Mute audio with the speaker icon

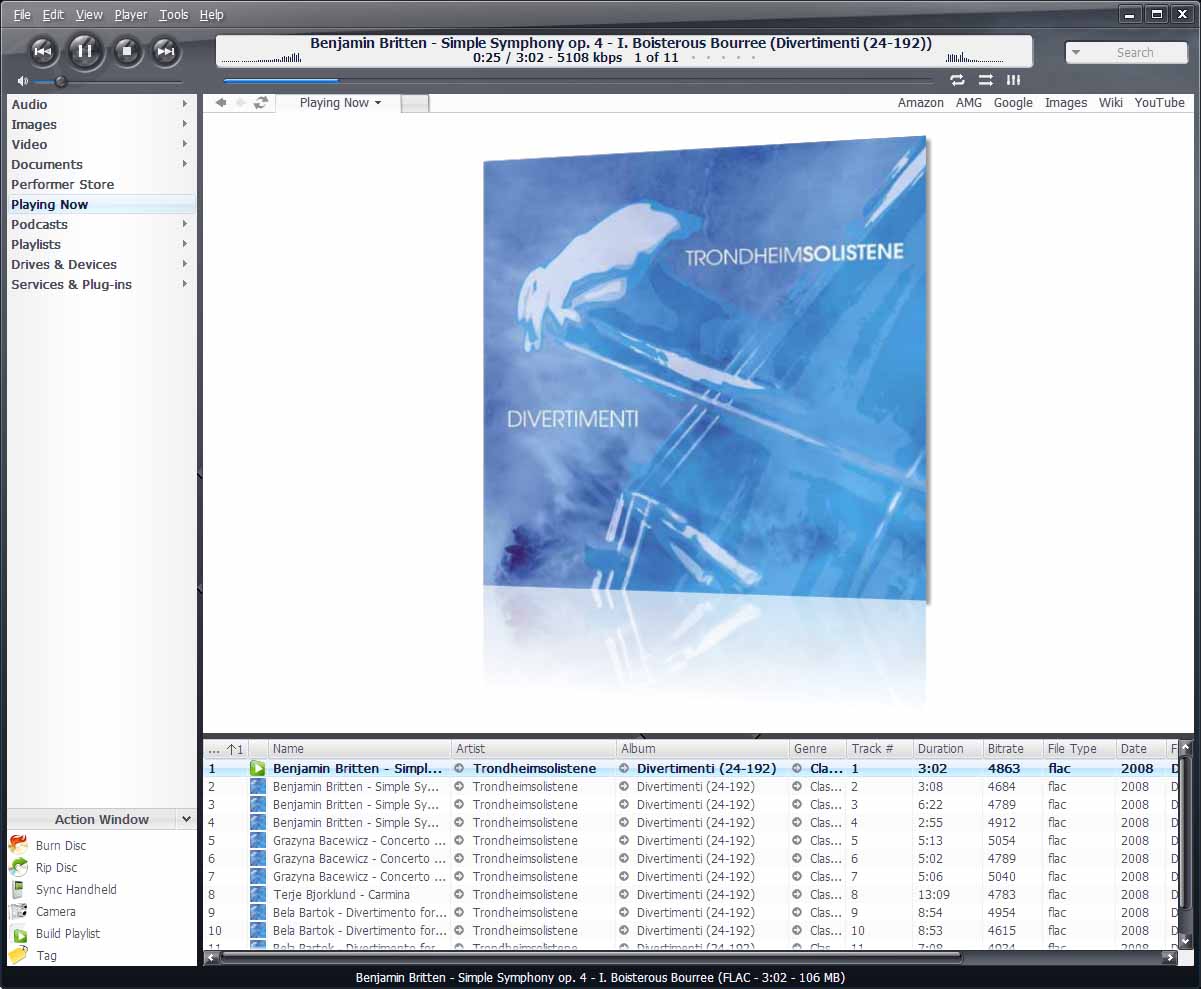point(22,81)
